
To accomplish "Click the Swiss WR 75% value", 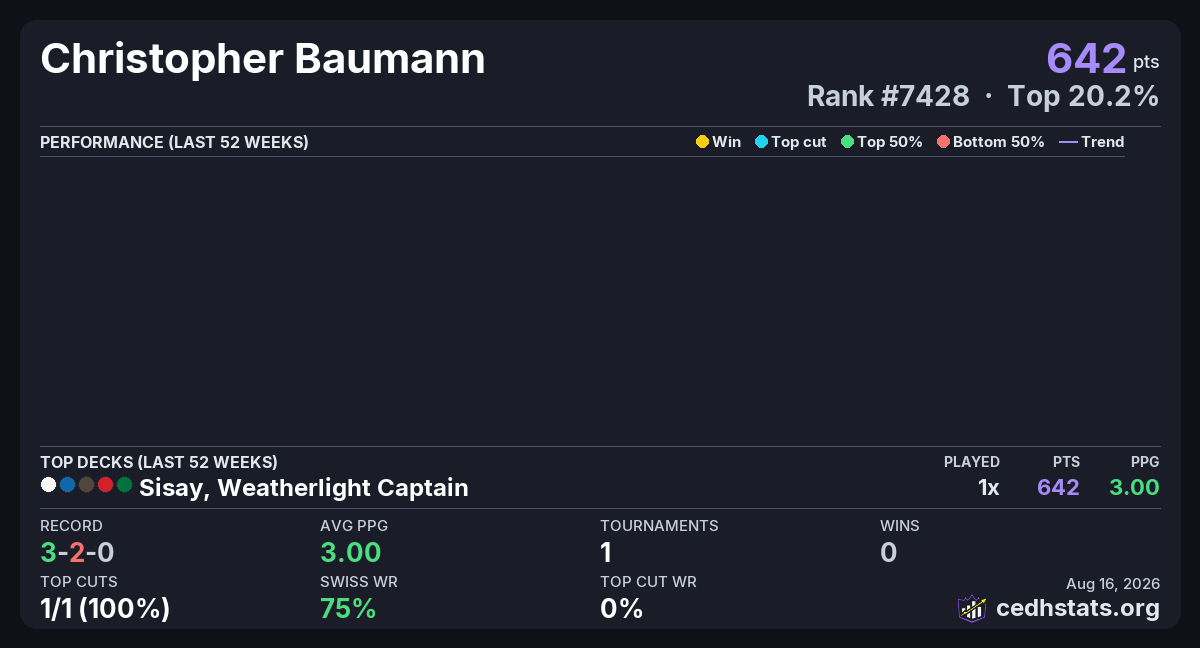I will pos(348,608).
